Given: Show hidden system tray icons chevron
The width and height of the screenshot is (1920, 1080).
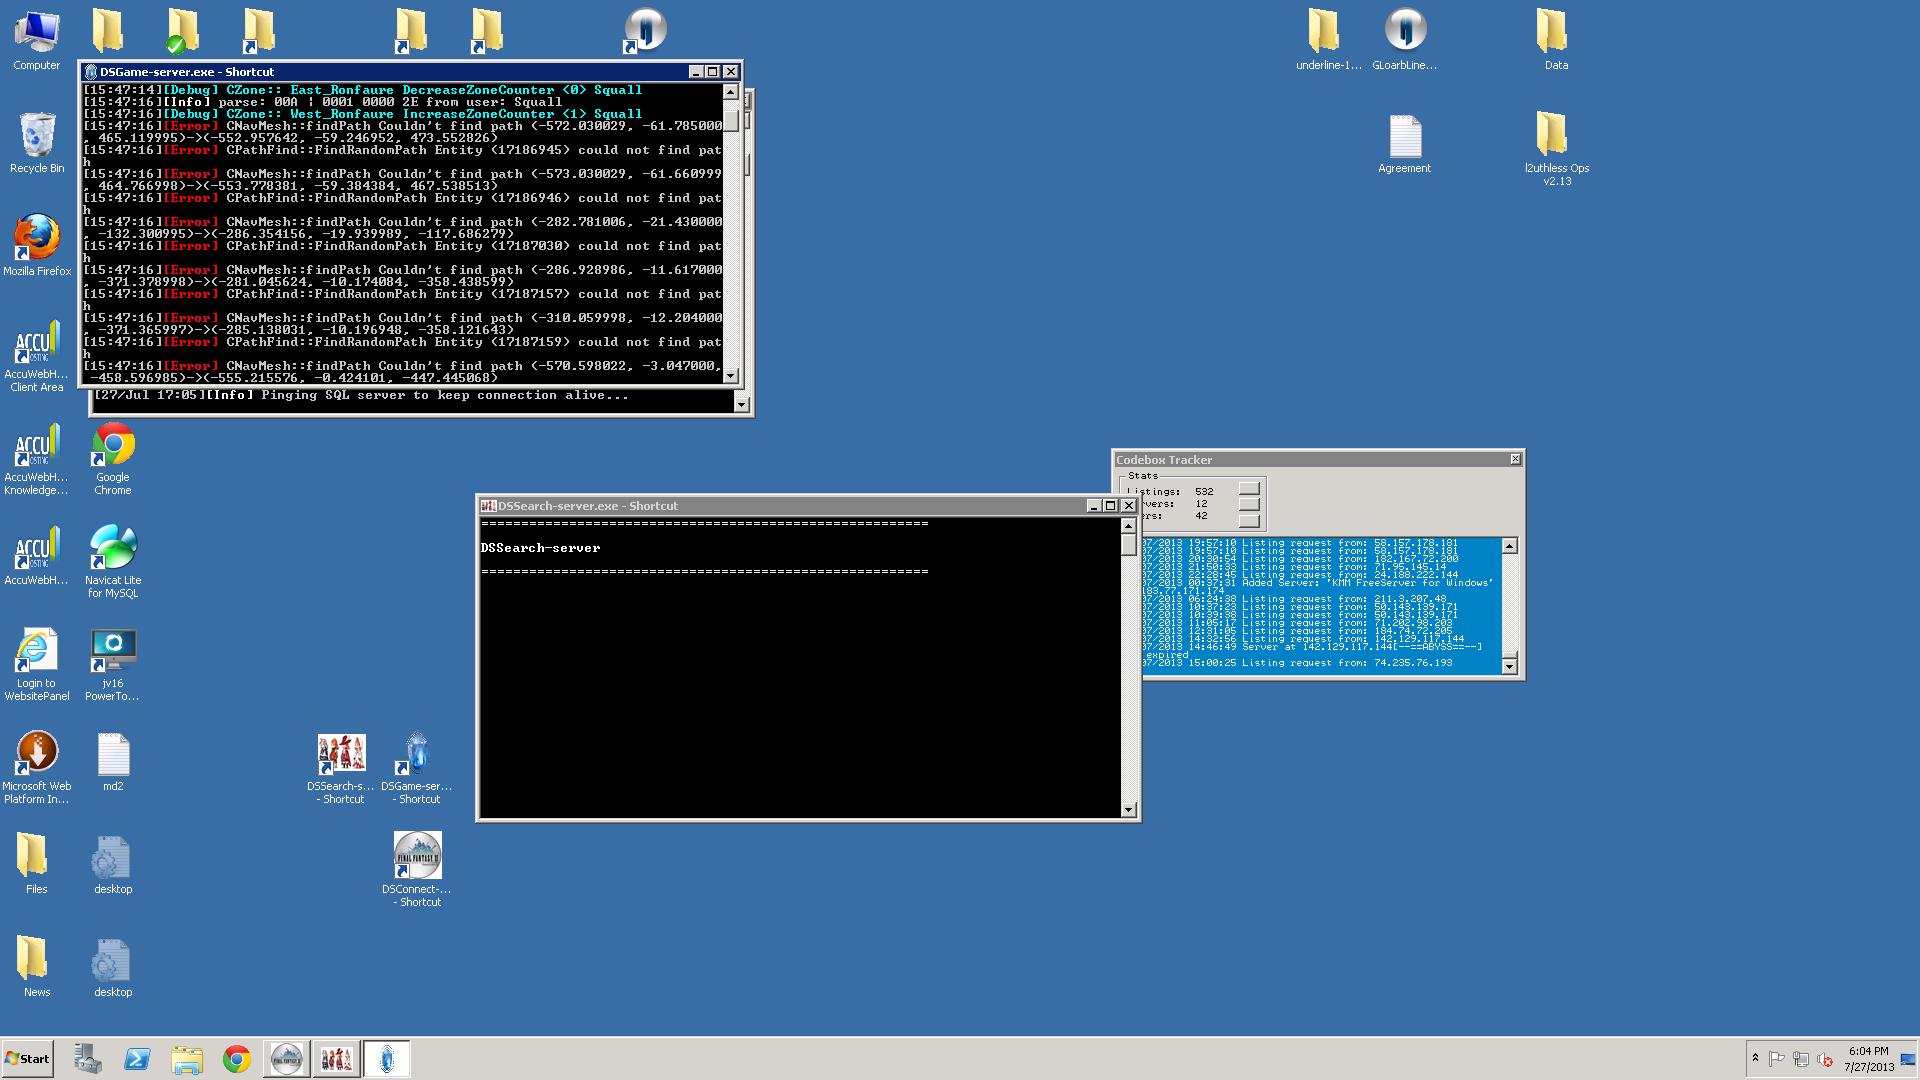Looking at the screenshot, I should (x=1755, y=1058).
